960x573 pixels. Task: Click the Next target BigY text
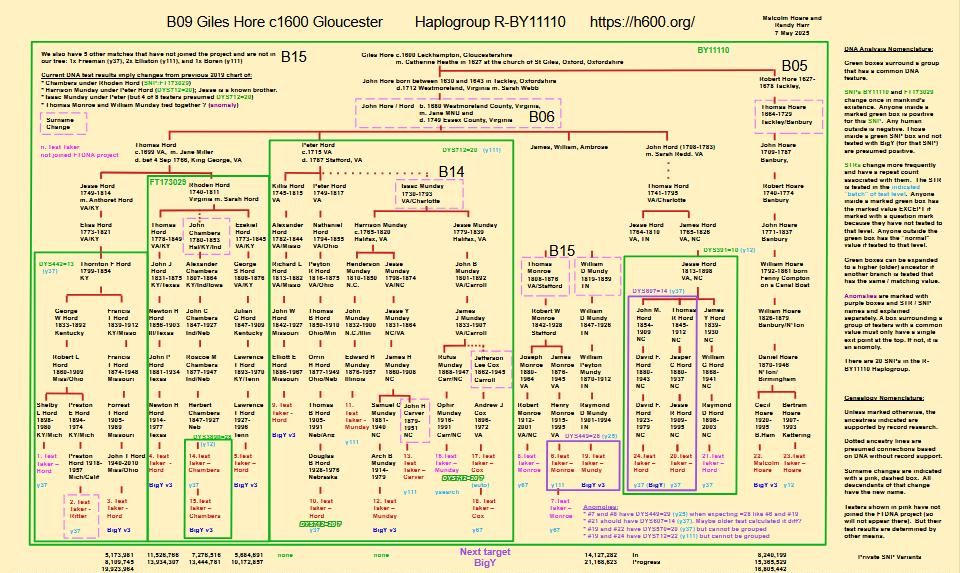483,557
